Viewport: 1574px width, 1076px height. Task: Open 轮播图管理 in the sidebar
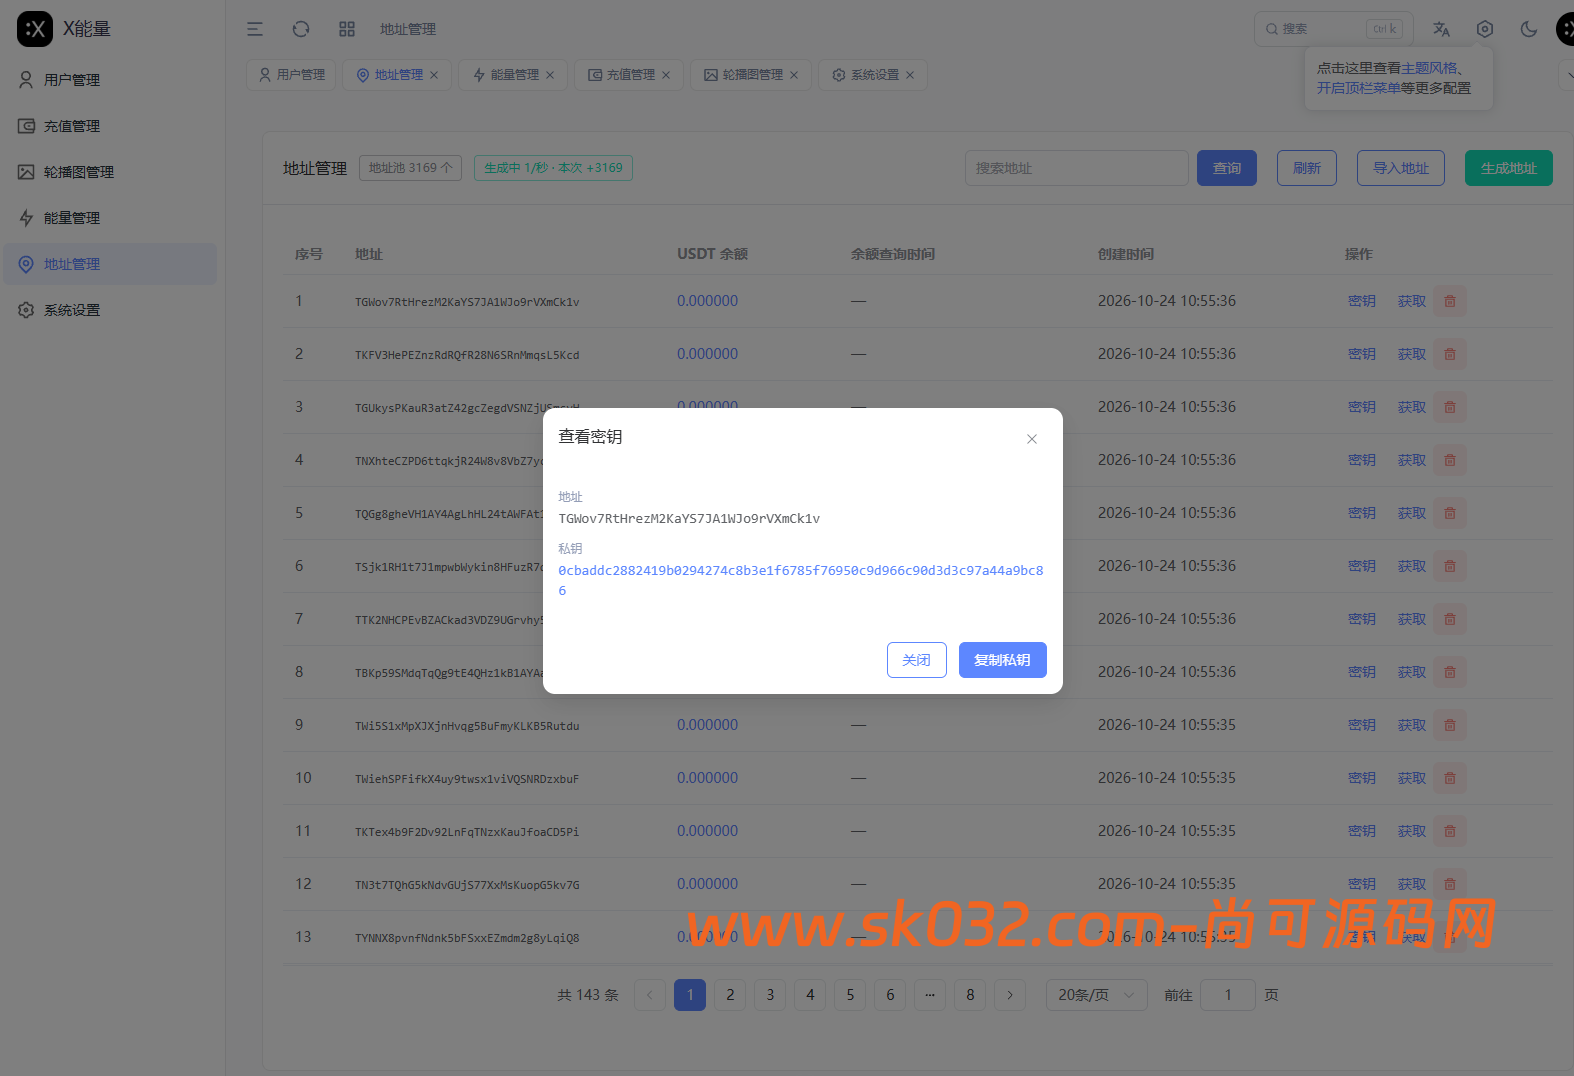pyautogui.click(x=110, y=172)
